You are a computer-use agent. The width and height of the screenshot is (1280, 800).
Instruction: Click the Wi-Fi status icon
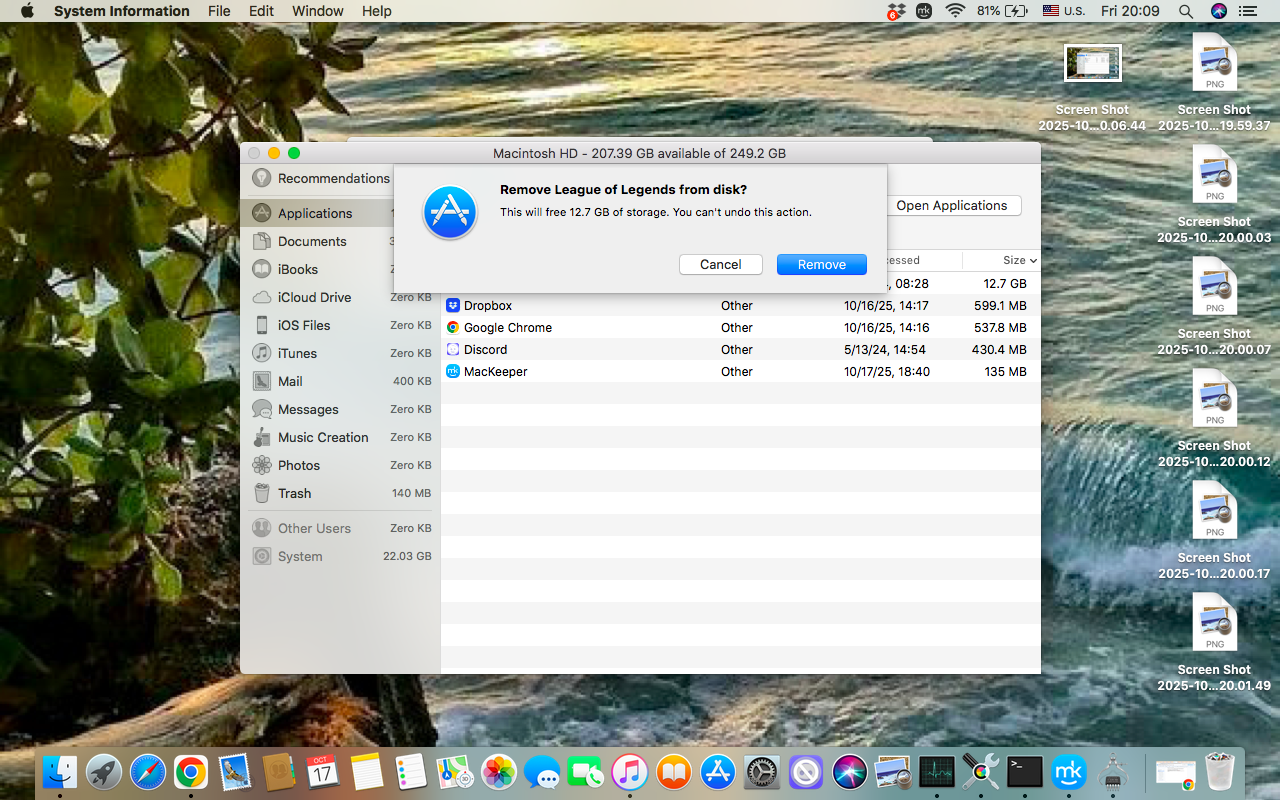[955, 11]
